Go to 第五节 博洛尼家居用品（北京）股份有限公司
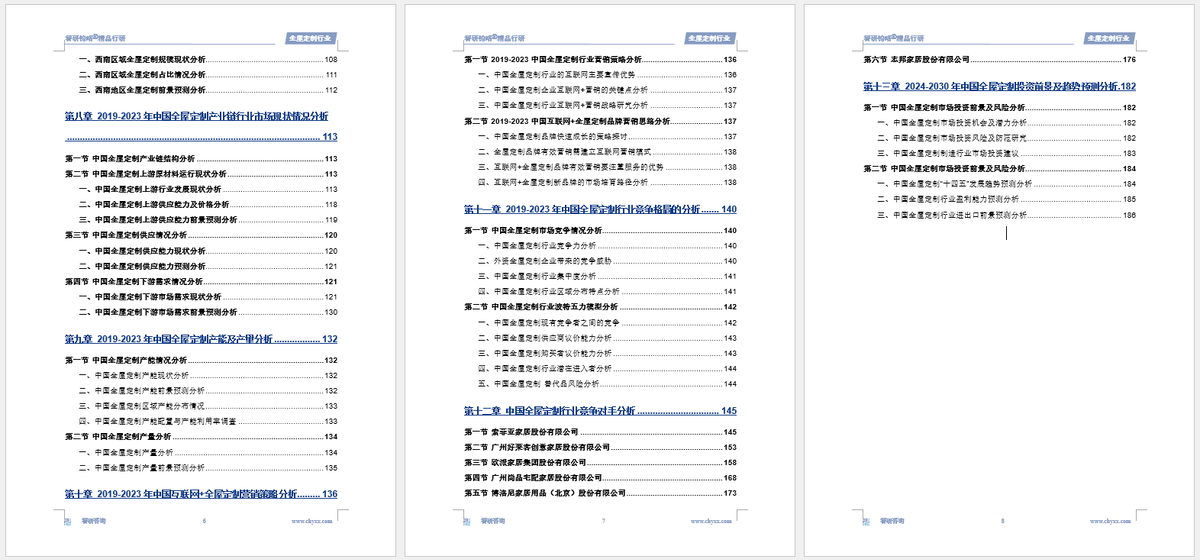Viewport: 1200px width, 560px height. 601,493
